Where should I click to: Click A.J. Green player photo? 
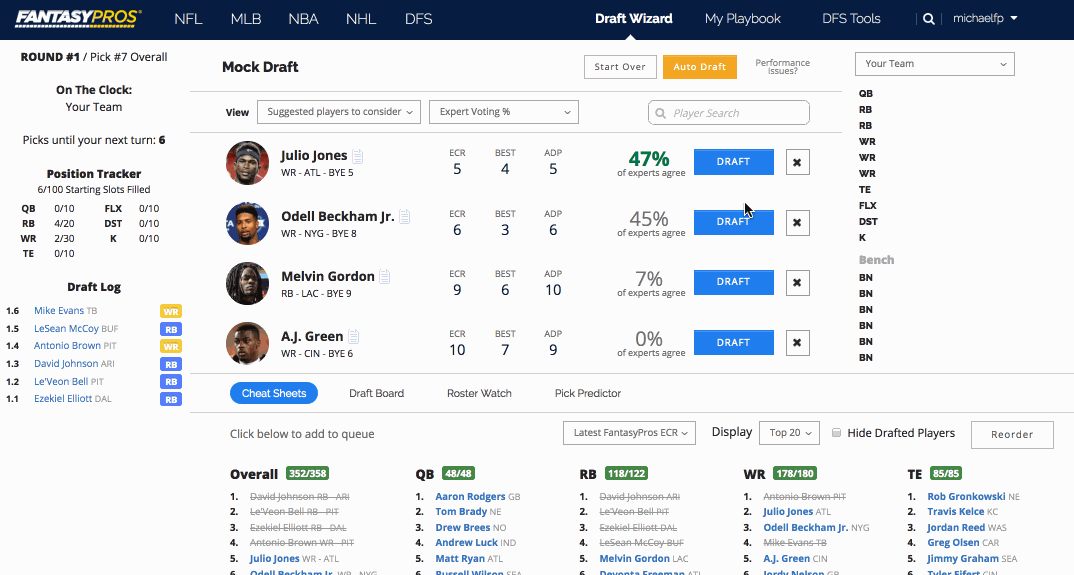[x=248, y=343]
